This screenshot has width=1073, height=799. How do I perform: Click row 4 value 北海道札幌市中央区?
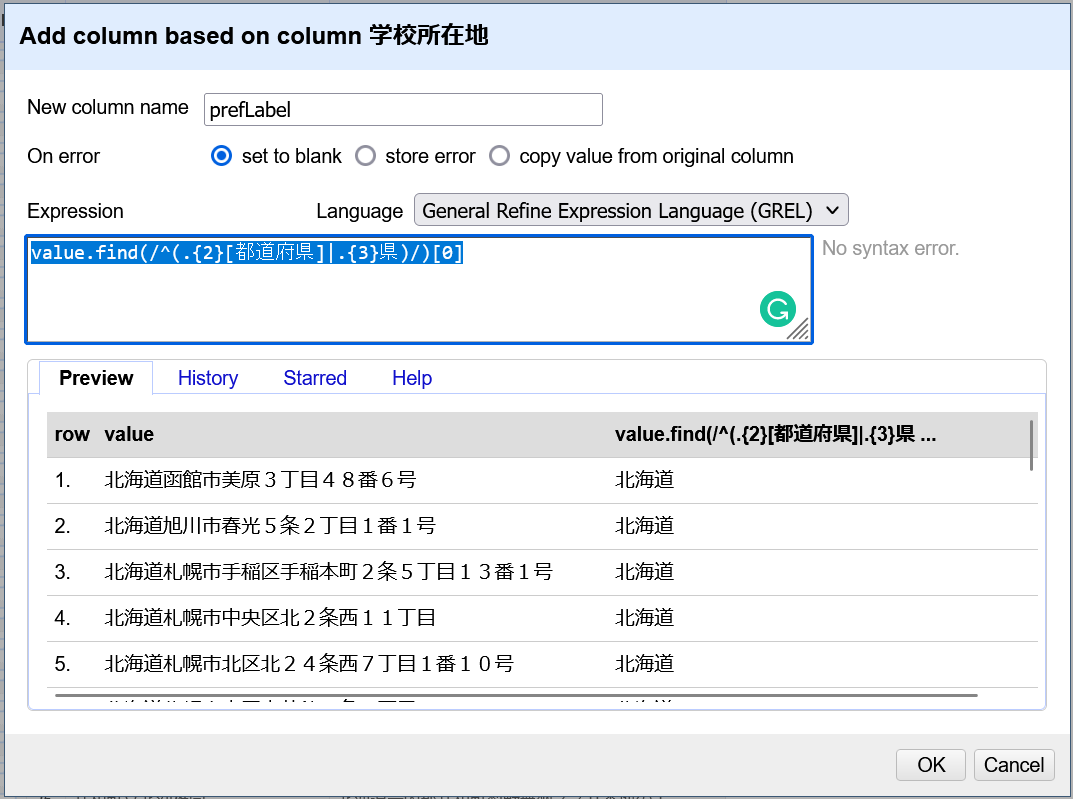270,618
